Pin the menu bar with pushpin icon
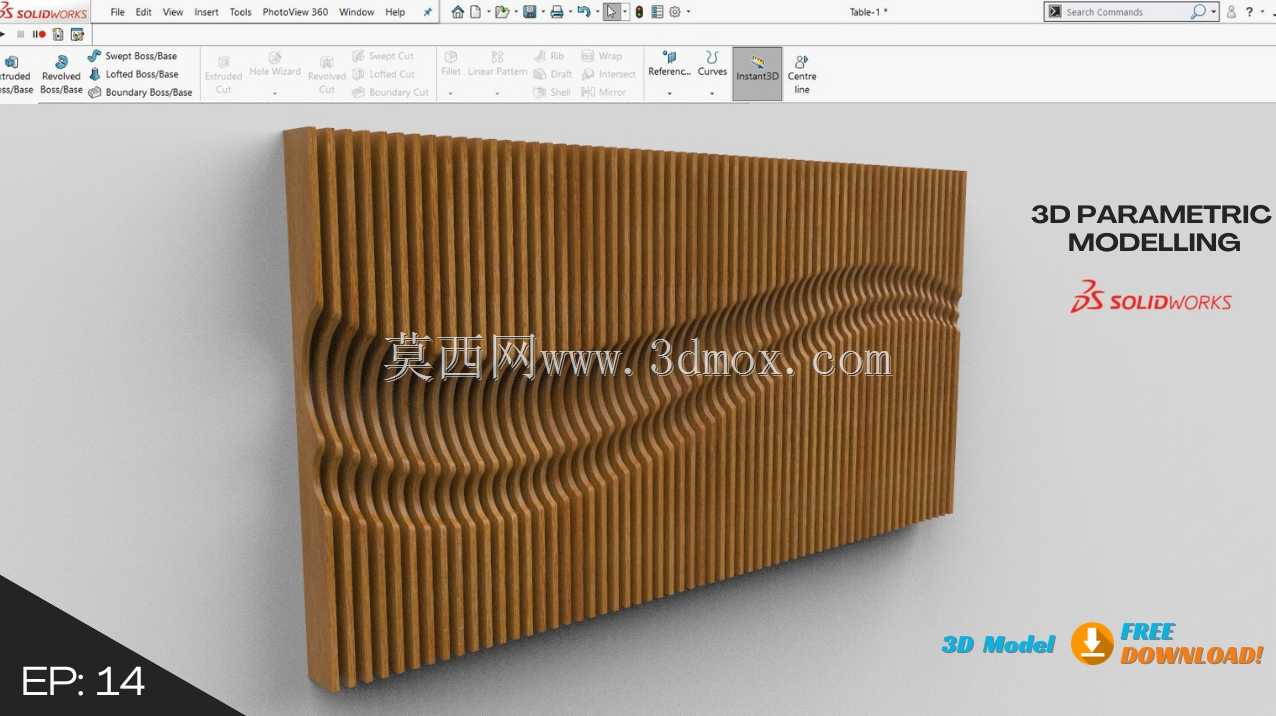This screenshot has height=716, width=1276. point(428,12)
